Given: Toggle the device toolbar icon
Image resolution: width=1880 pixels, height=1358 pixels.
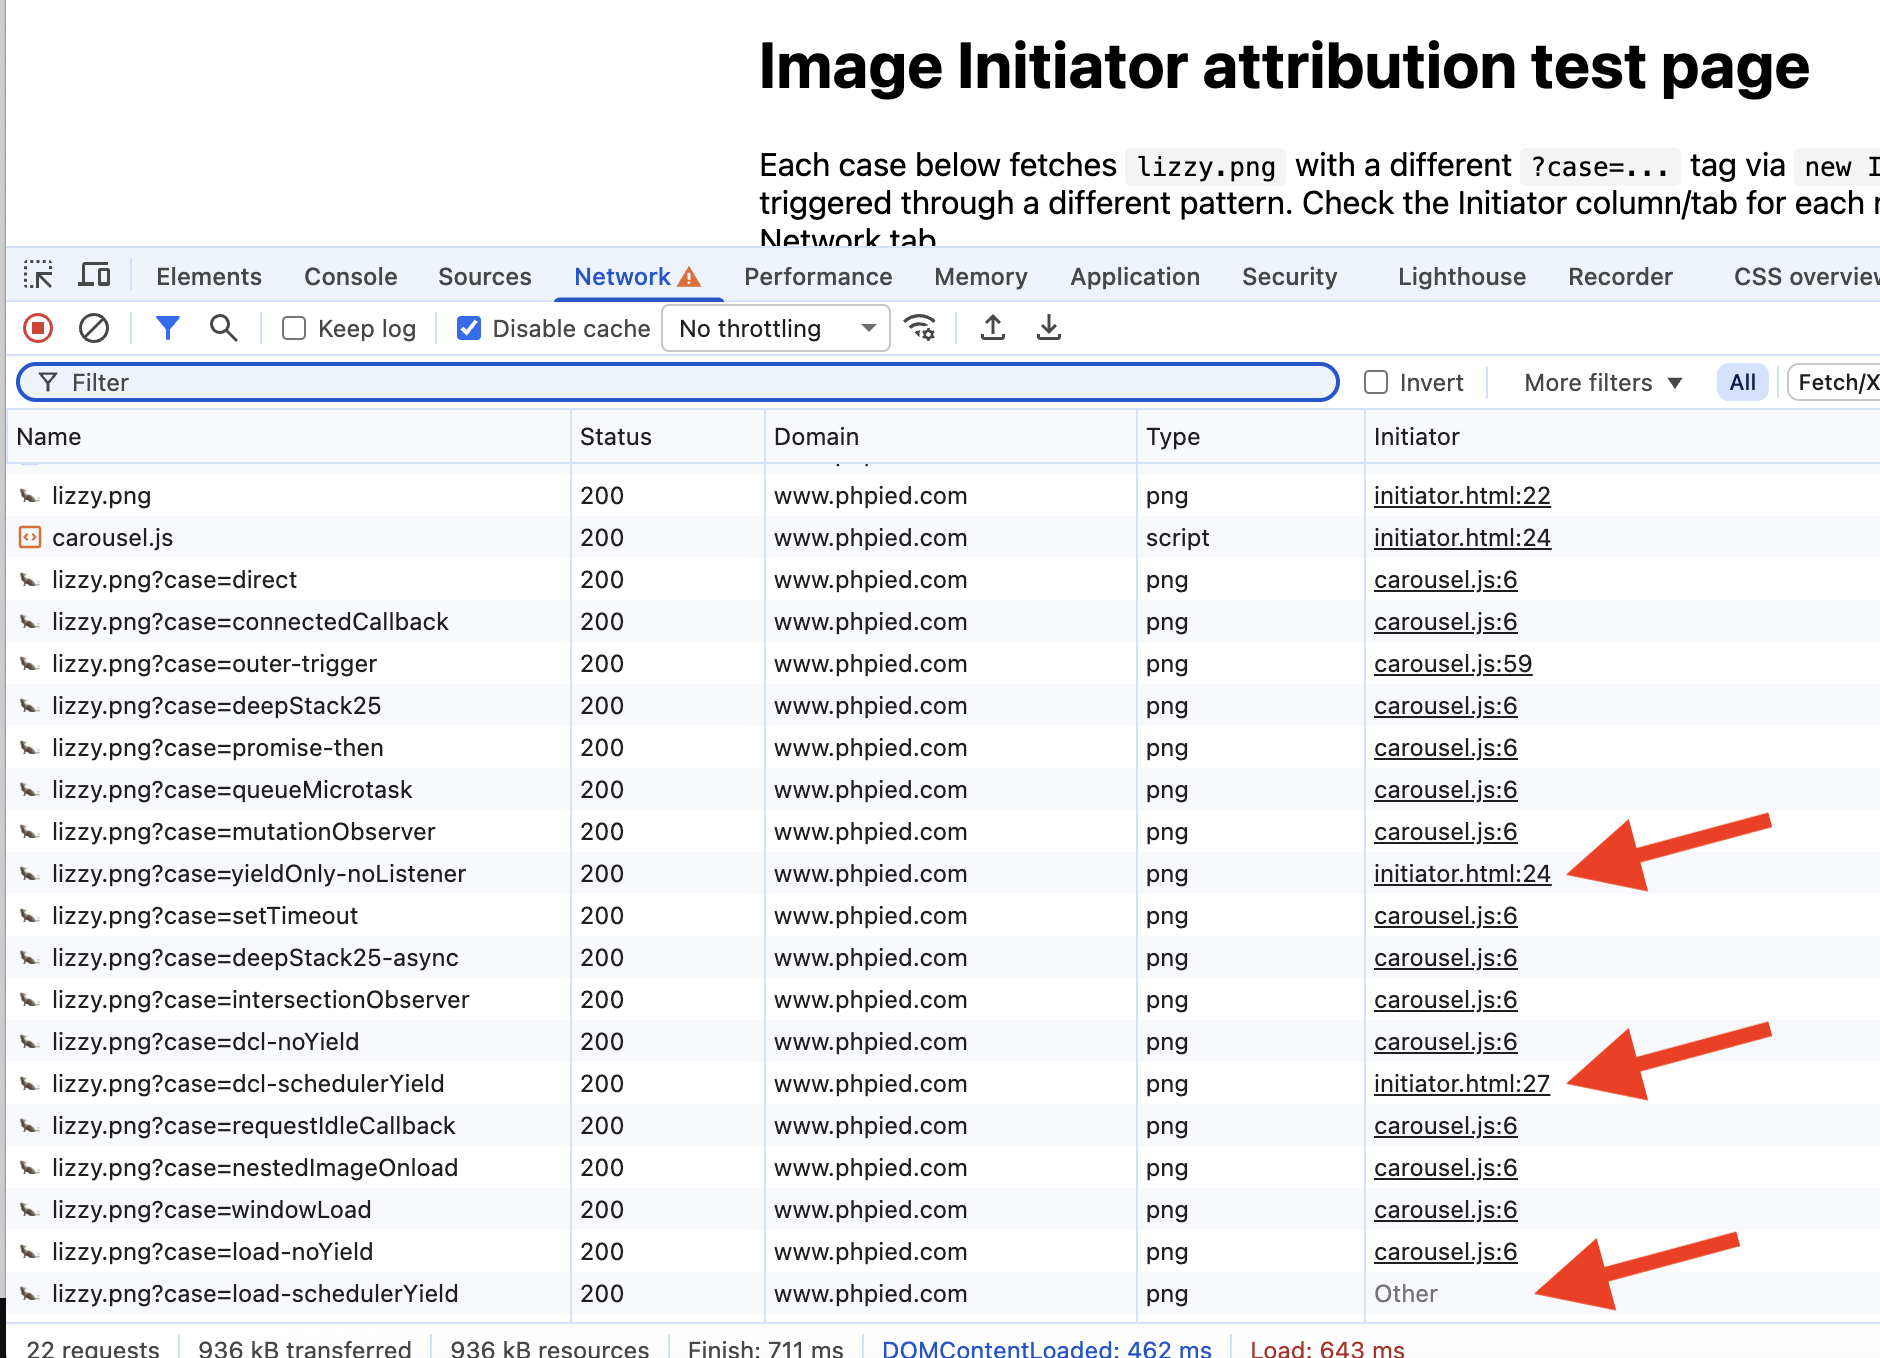Looking at the screenshot, I should click(x=95, y=275).
